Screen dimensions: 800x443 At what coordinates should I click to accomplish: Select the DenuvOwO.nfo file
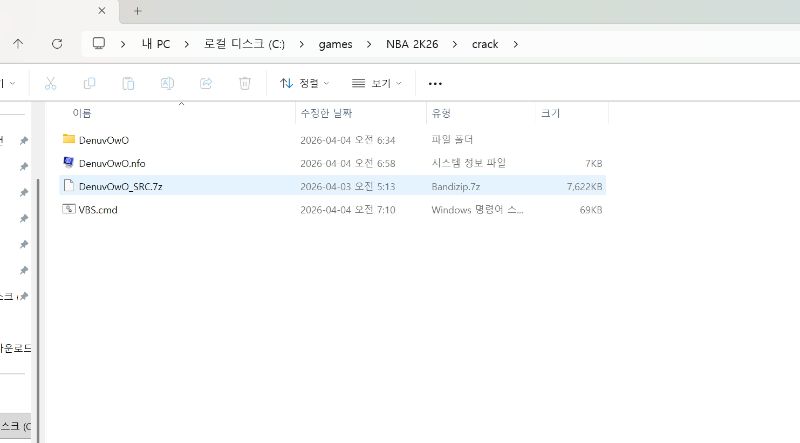tap(112, 163)
